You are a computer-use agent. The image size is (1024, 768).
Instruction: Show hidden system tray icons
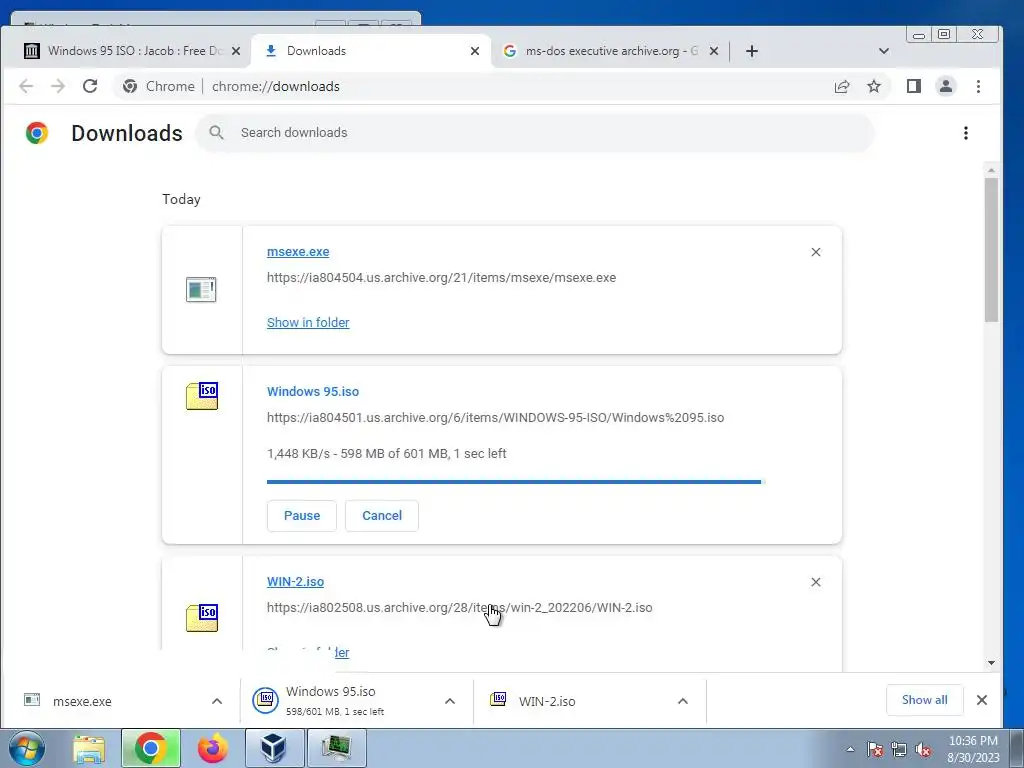pos(850,750)
